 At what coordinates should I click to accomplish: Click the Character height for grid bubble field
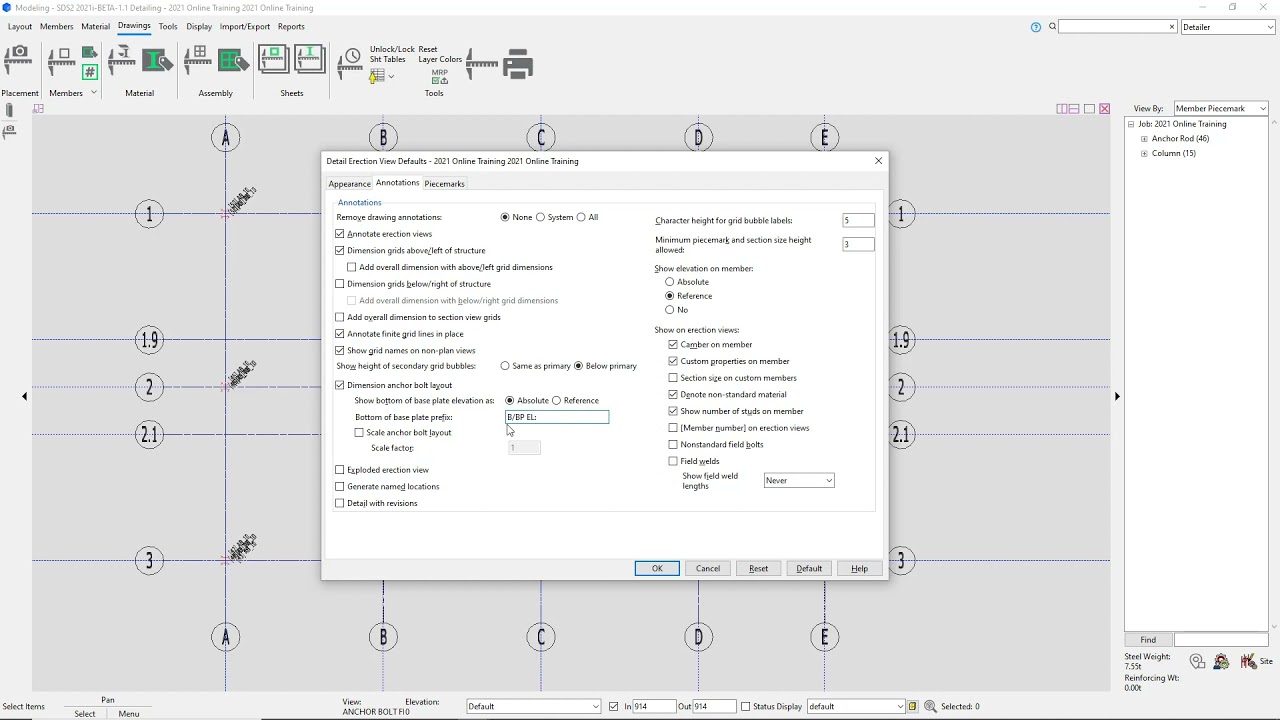(x=858, y=220)
